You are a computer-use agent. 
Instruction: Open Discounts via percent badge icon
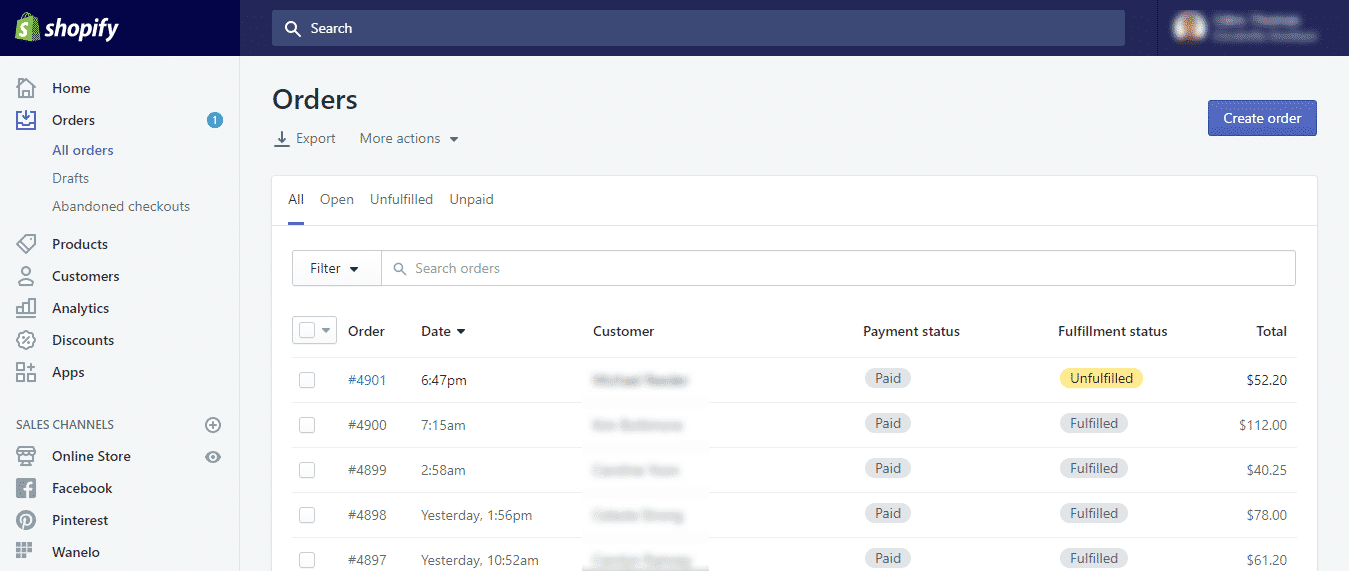(x=26, y=340)
